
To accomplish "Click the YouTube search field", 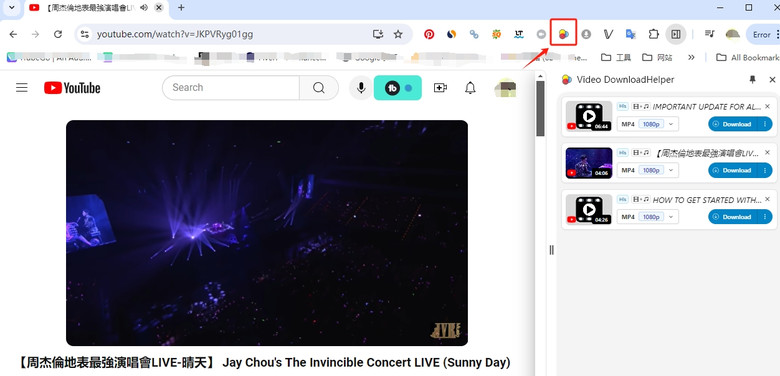I will click(231, 88).
